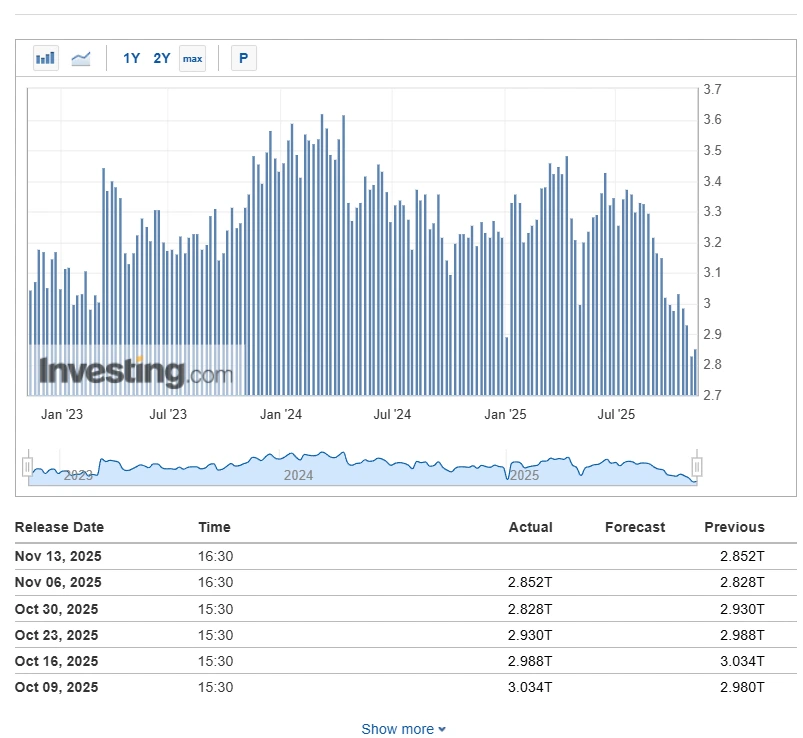Click the 3.7 y-axis label
The width and height of the screenshot is (803, 738).
pyautogui.click(x=712, y=89)
